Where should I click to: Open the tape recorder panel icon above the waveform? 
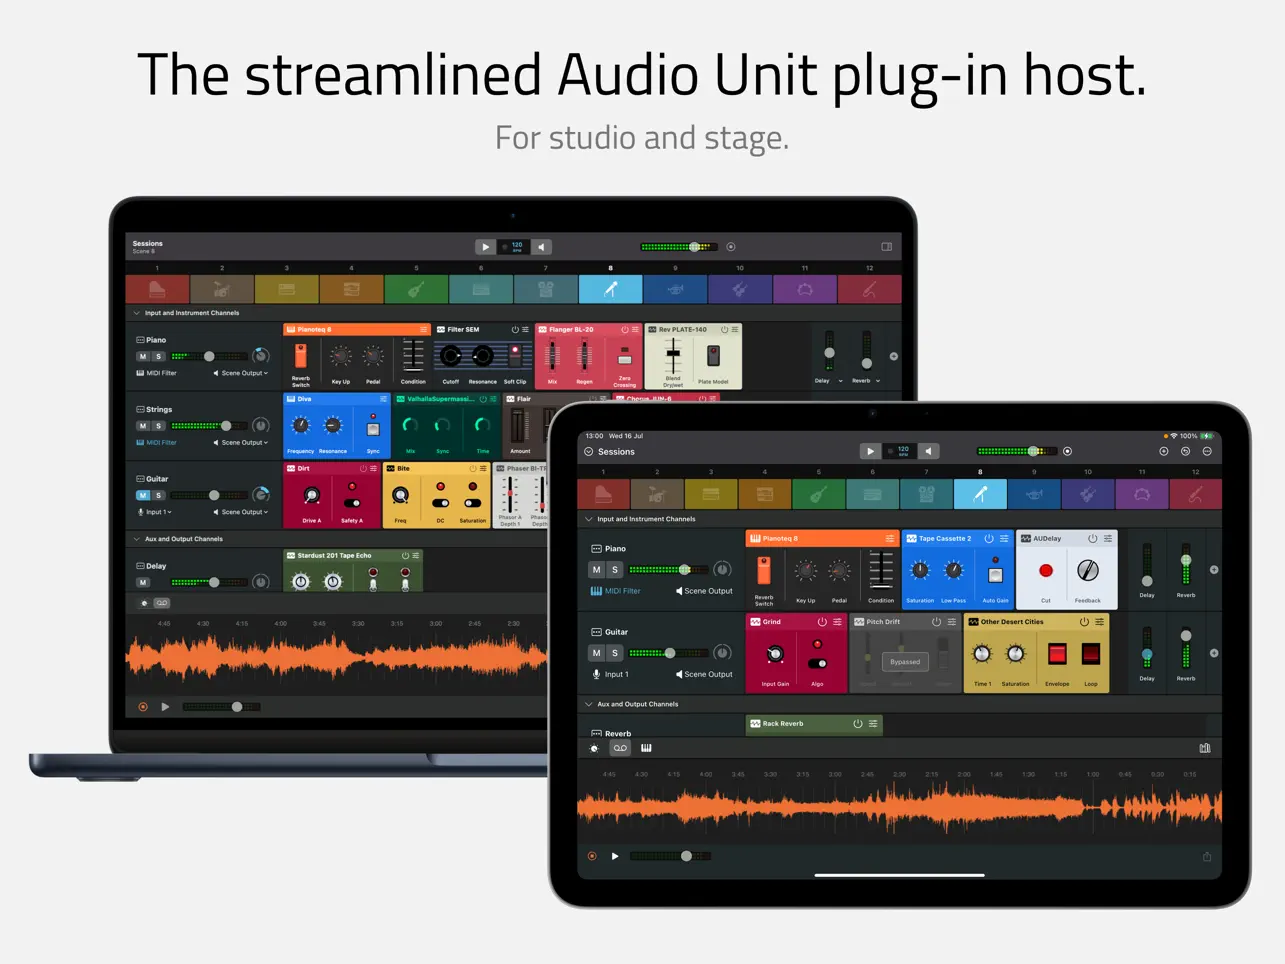point(620,748)
